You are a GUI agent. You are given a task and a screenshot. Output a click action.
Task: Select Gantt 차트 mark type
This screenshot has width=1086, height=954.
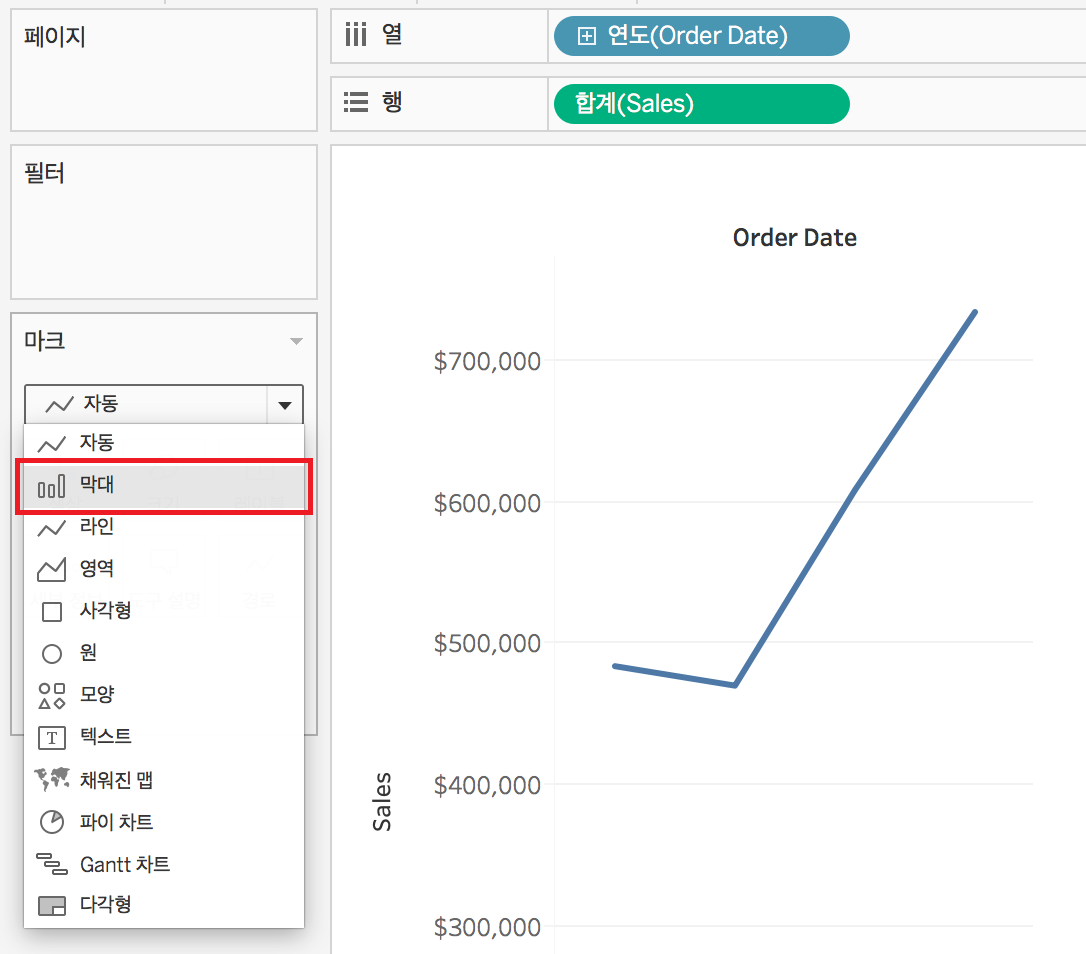click(164, 864)
